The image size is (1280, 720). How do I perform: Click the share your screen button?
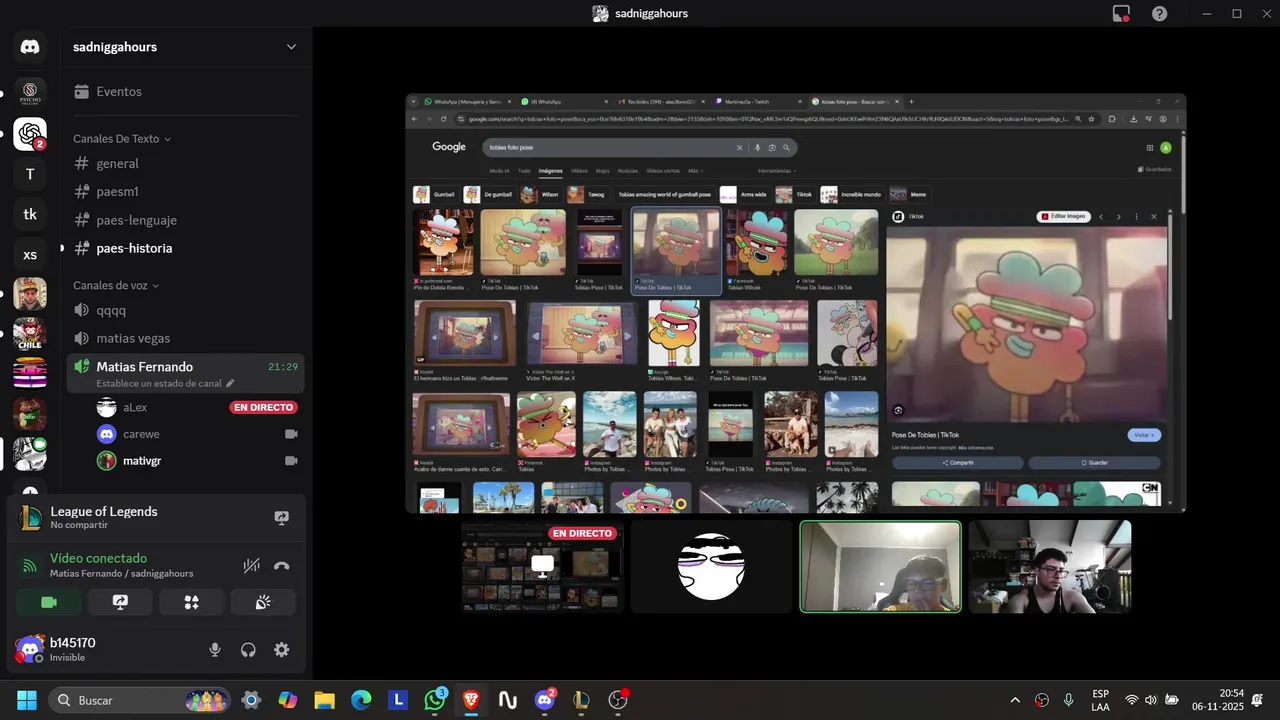click(x=120, y=602)
